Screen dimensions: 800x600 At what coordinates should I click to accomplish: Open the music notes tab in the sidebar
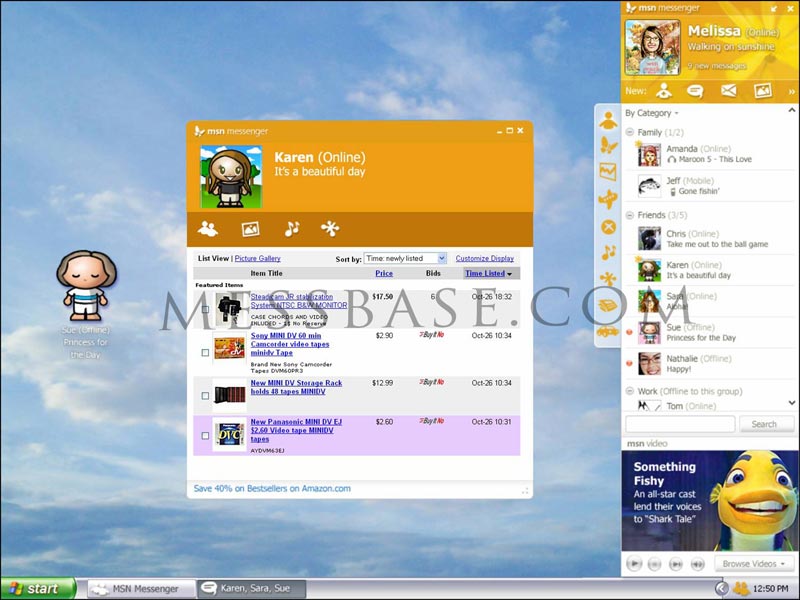[x=608, y=252]
